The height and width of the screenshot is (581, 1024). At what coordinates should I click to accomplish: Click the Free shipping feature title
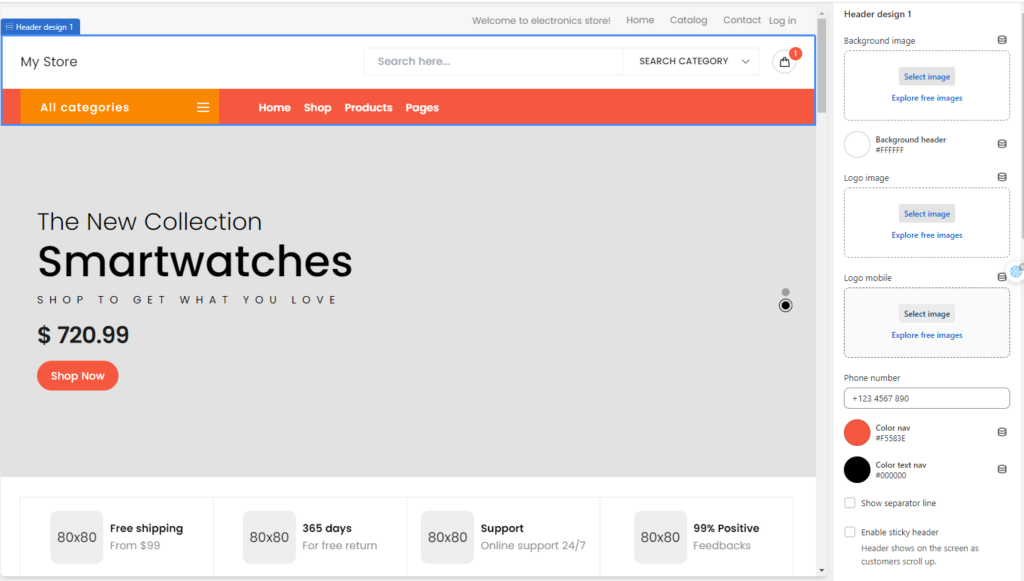click(146, 528)
